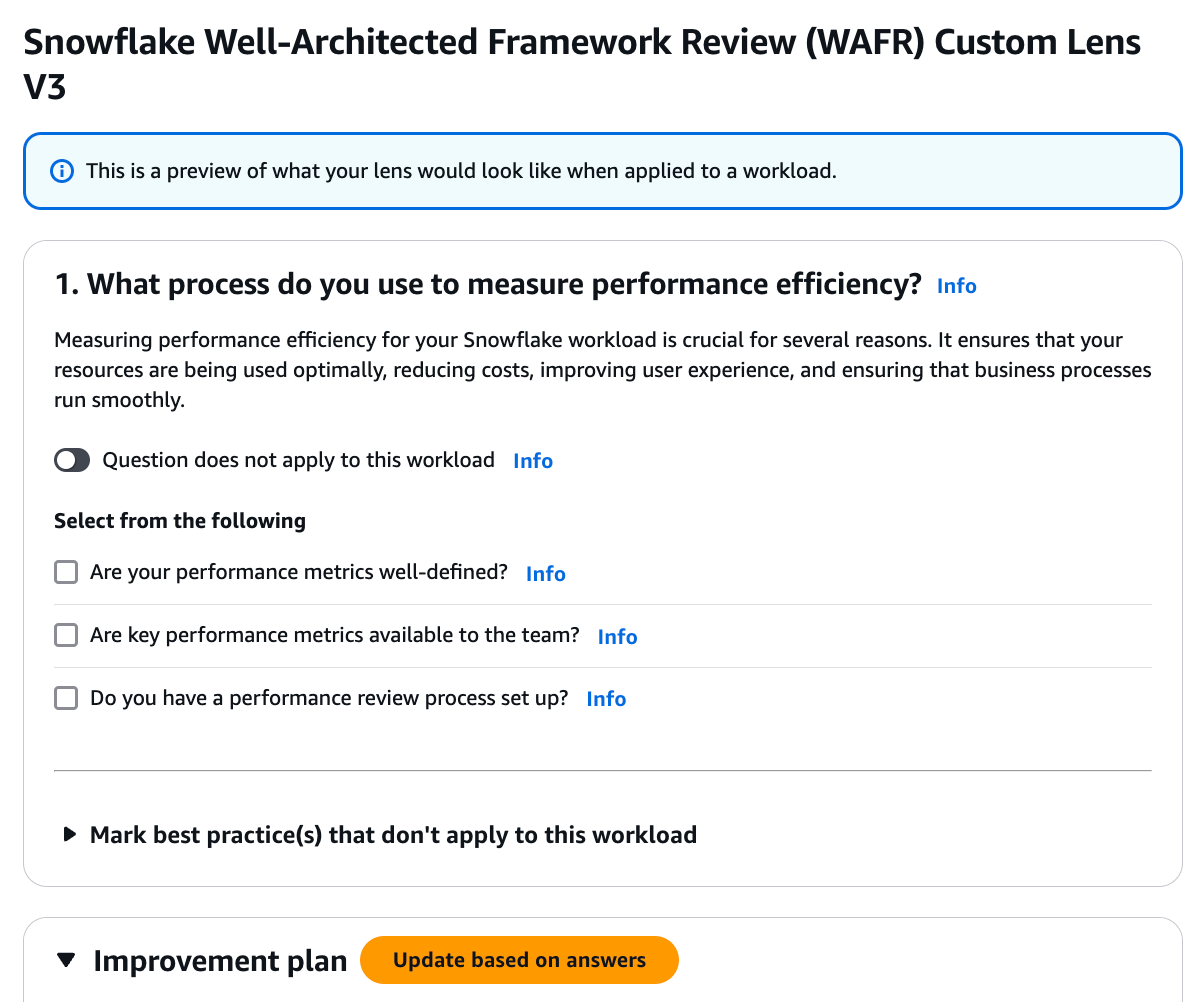Click the lens preview banner message text
The image size is (1204, 1002).
461,171
